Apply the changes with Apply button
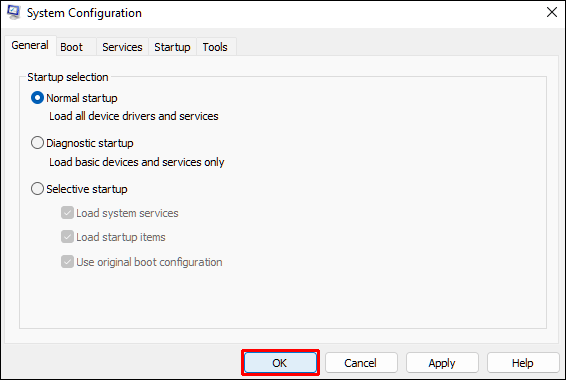Screen dimensions: 566x380 tap(442, 363)
